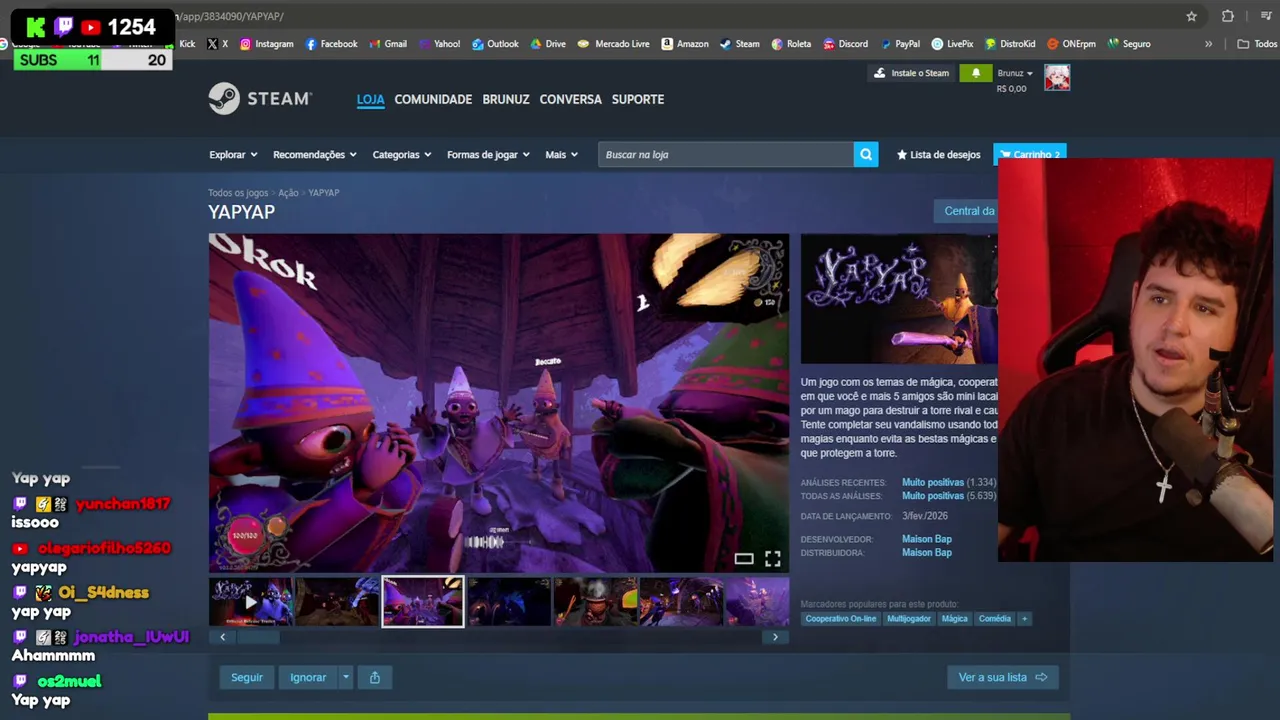Image resolution: width=1280 pixels, height=720 pixels.
Task: Open the Maison Bap distributor link
Action: (927, 552)
